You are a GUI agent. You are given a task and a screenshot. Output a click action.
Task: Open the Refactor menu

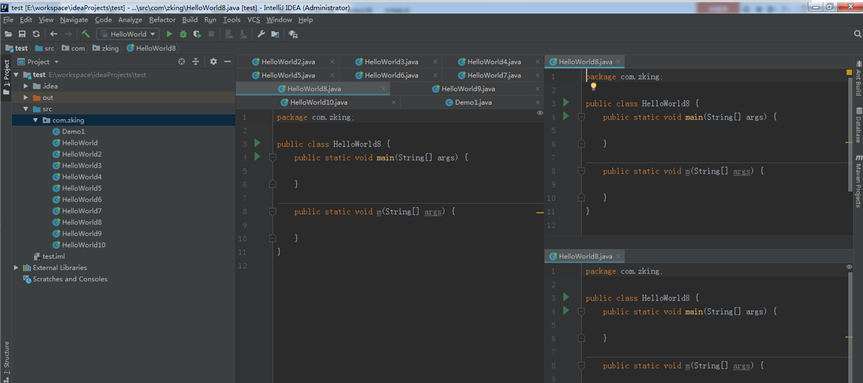162,20
